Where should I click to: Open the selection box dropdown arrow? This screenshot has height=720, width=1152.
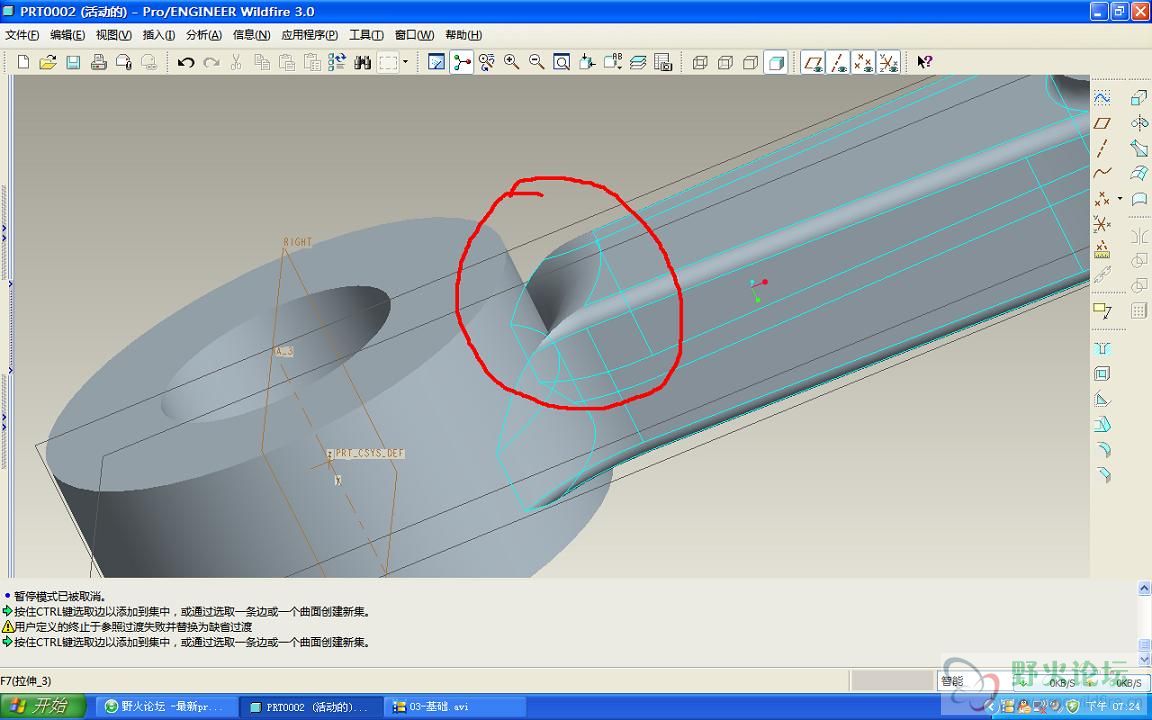(405, 62)
